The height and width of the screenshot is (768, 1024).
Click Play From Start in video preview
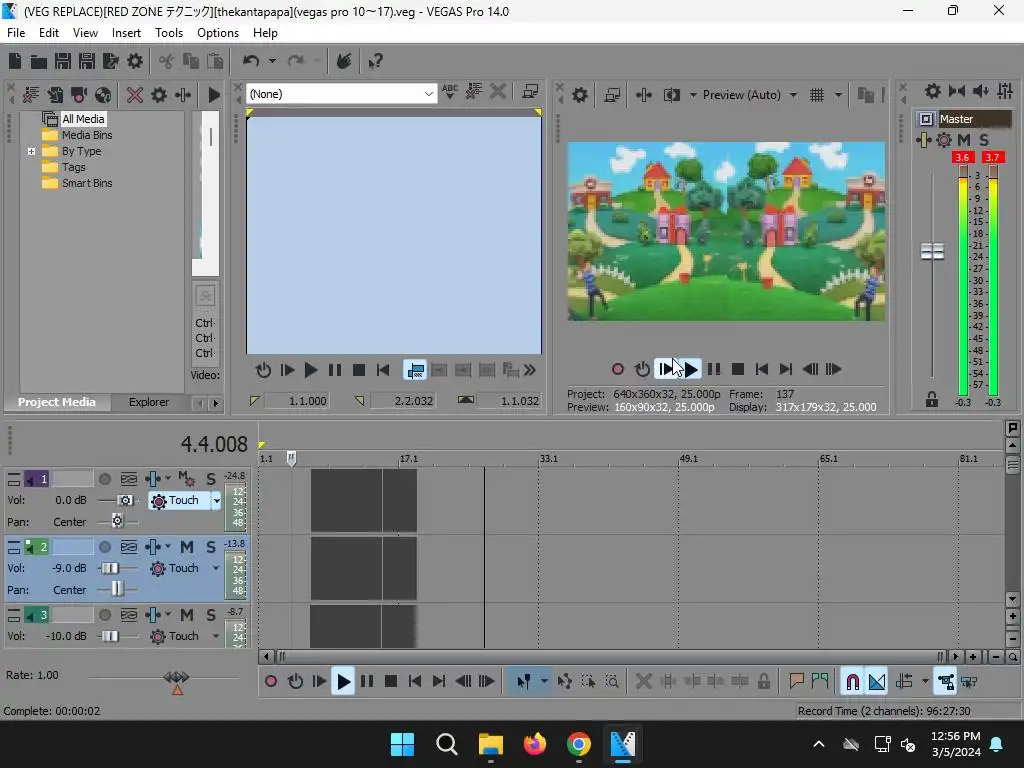coord(665,370)
